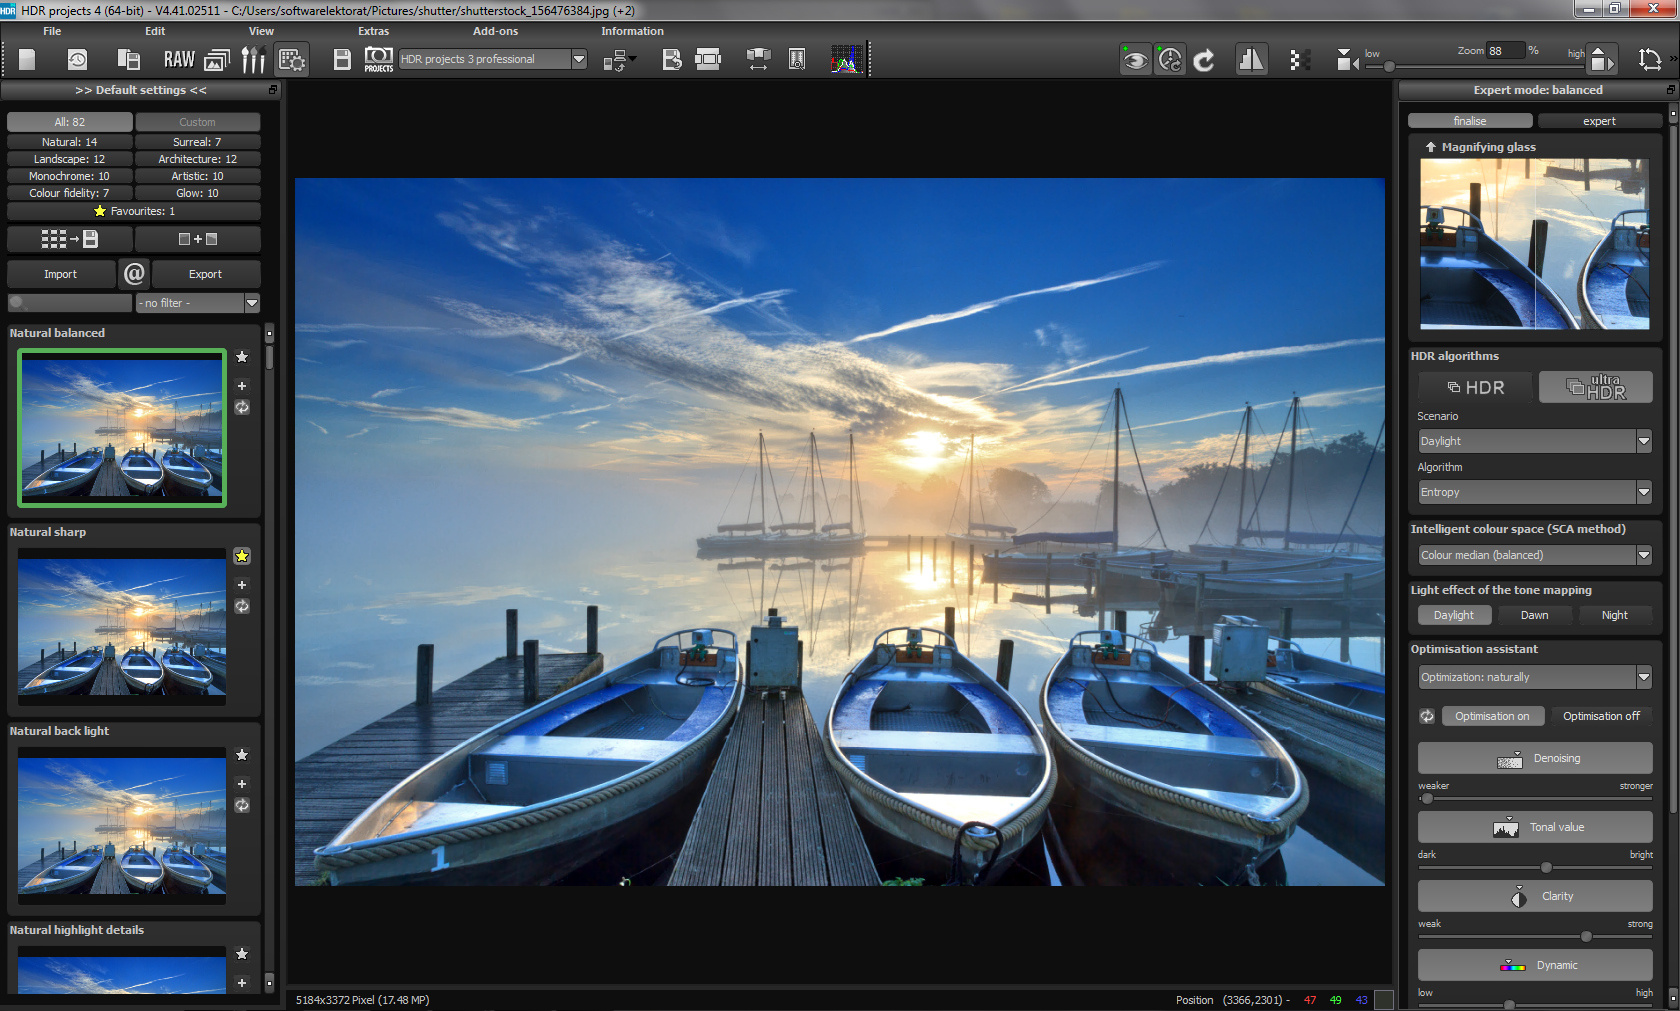Click the Tonal value dark-bright slider
Image resolution: width=1680 pixels, height=1011 pixels.
click(1535, 867)
